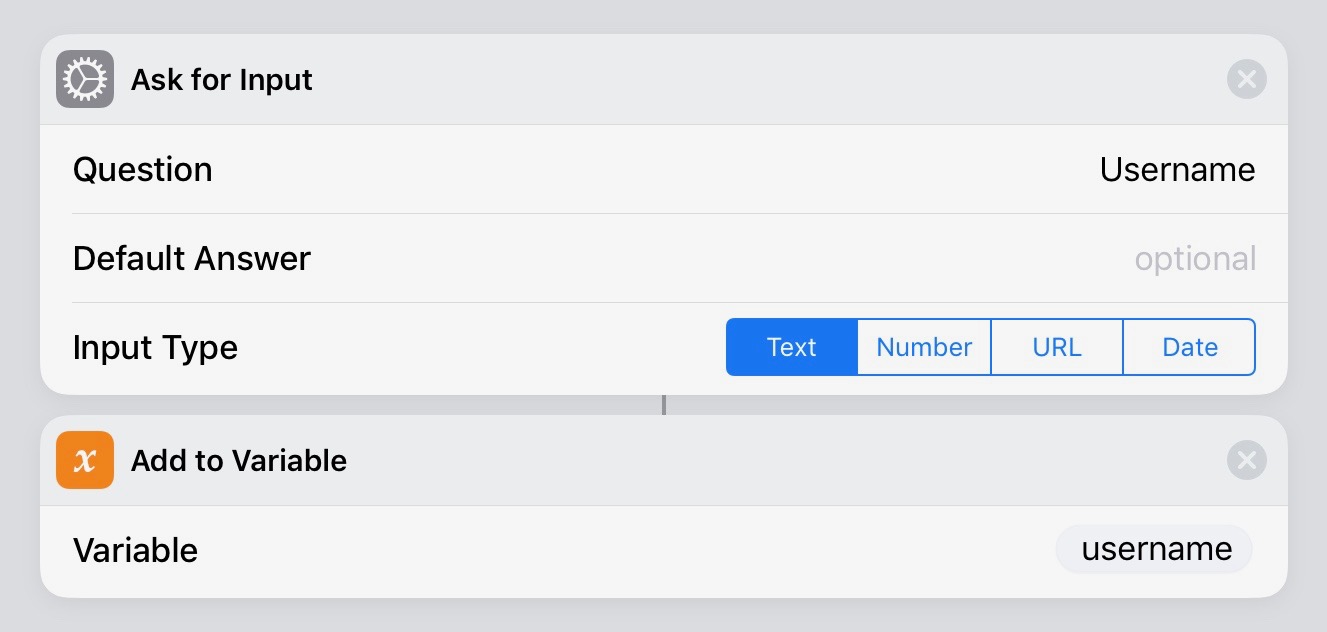Click the Add to Variable title
The width and height of the screenshot is (1327, 632).
239,461
